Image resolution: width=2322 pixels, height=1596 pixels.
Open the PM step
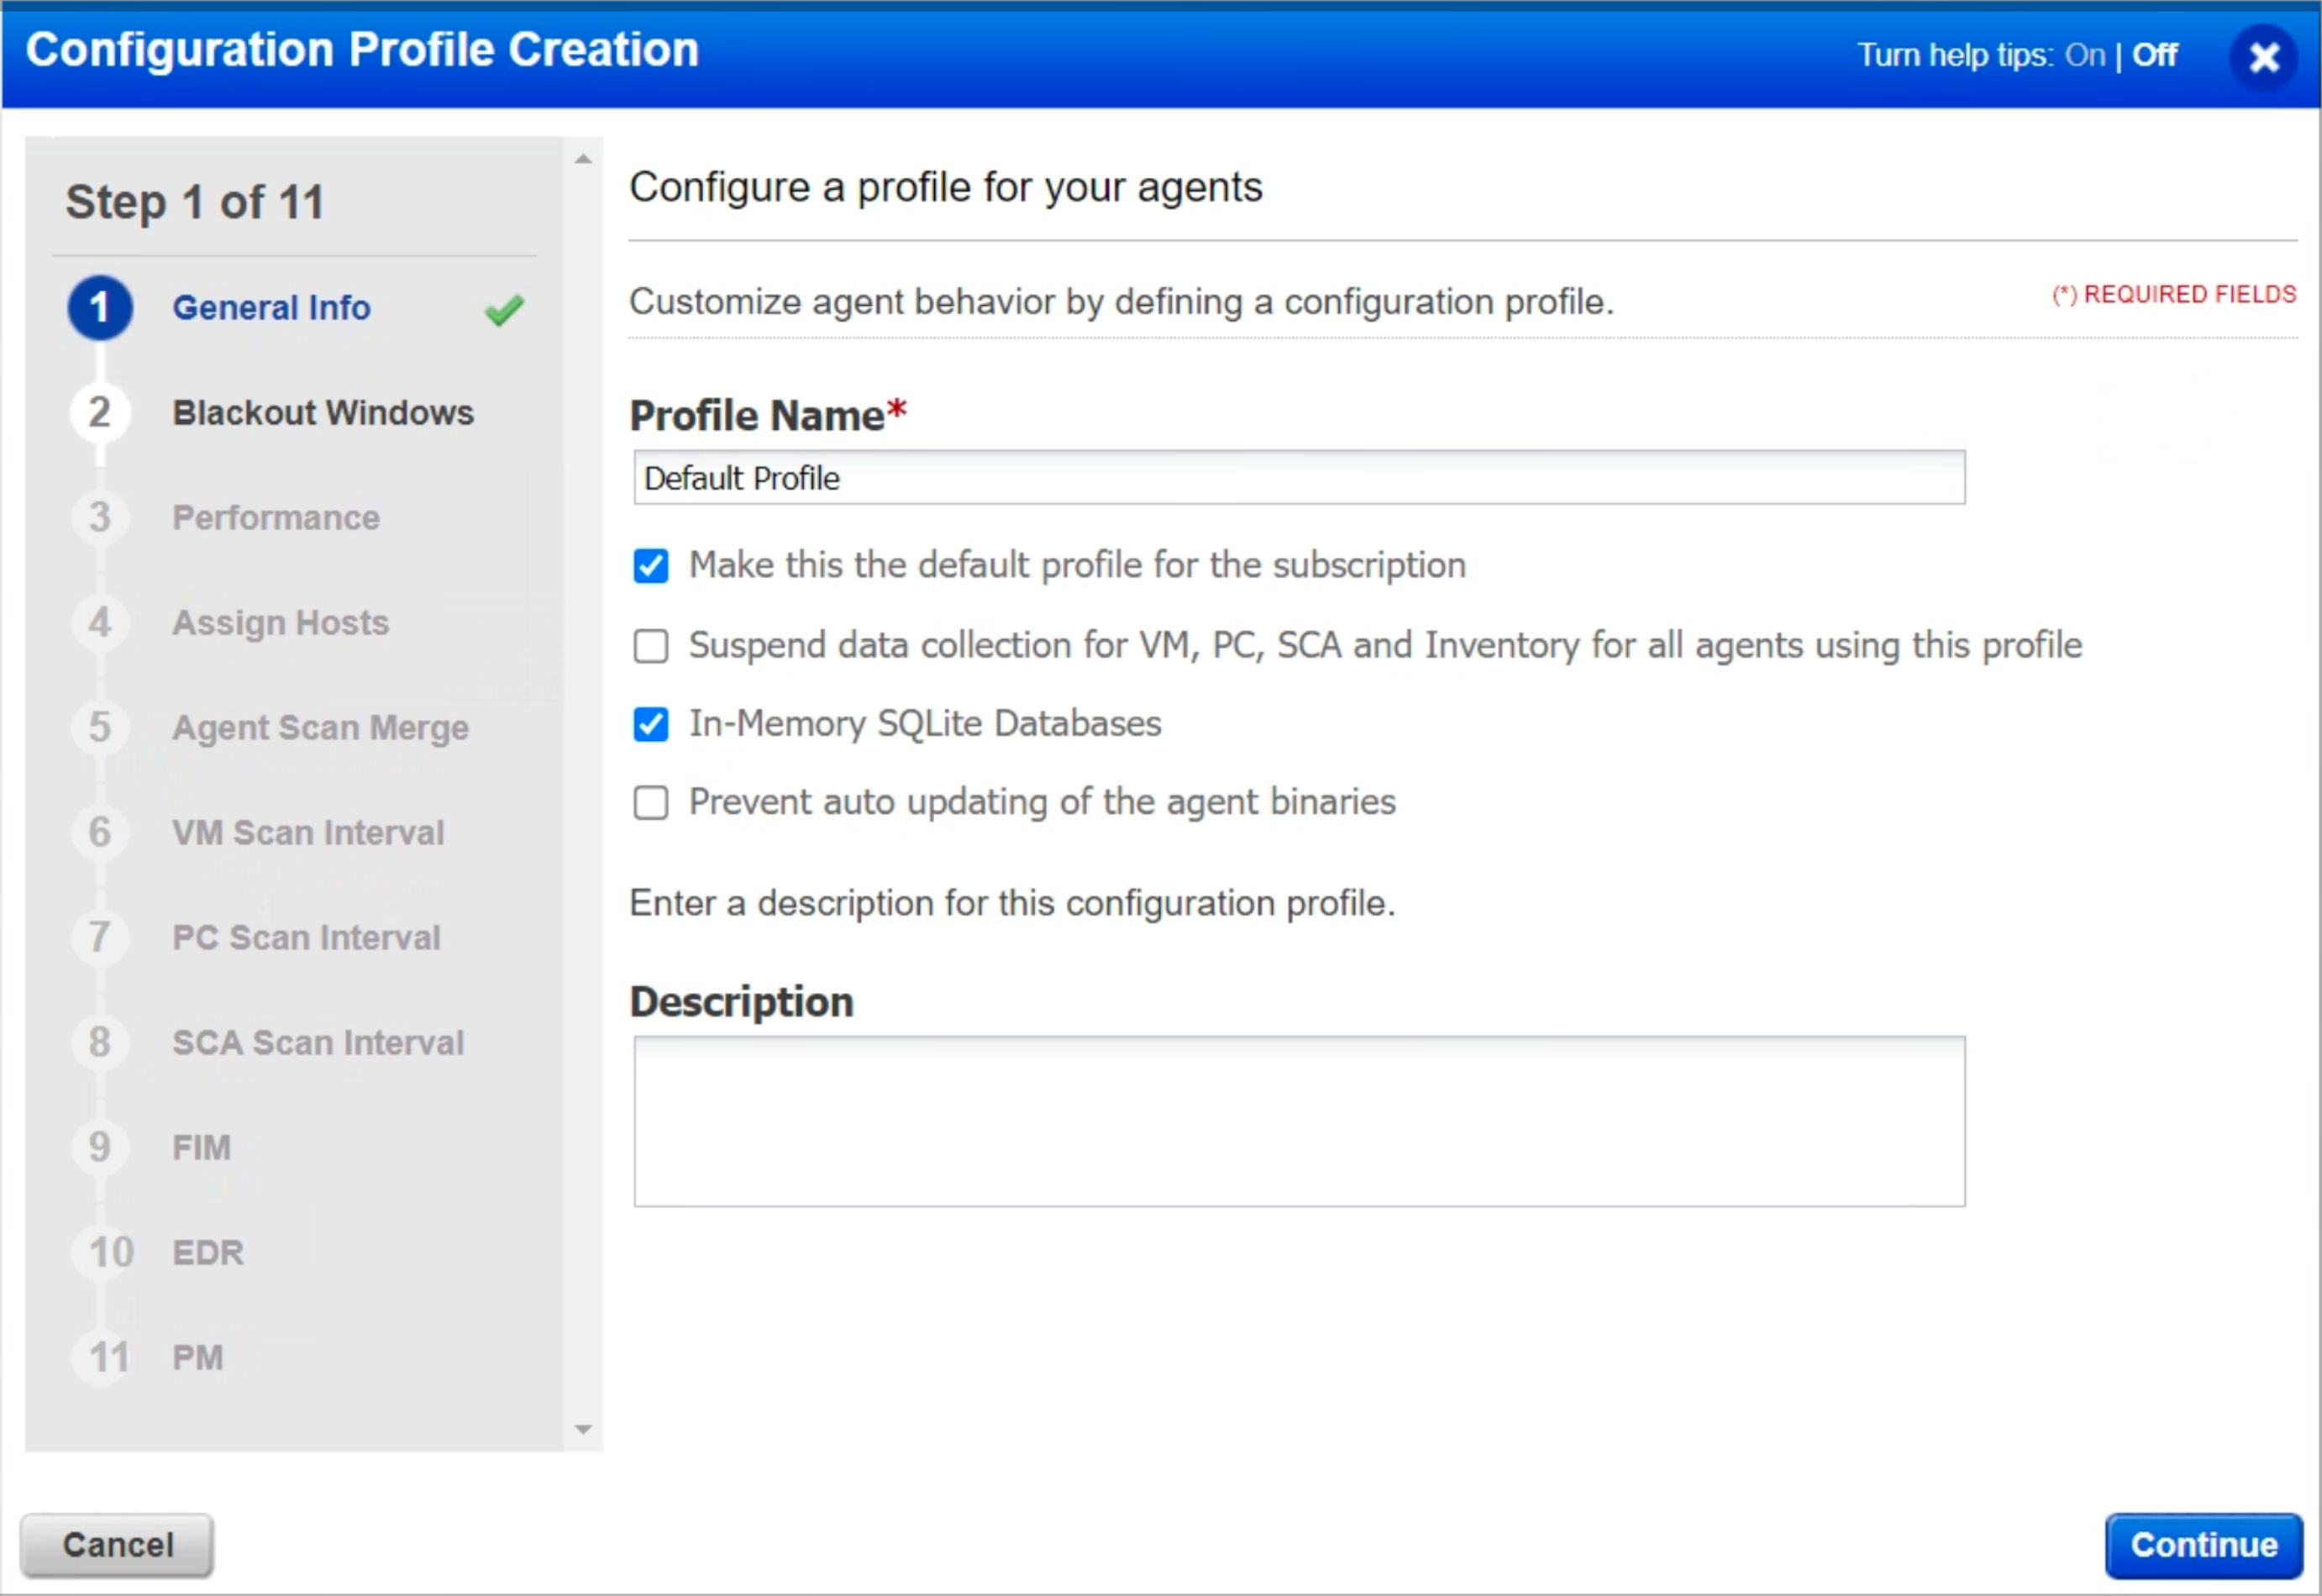tap(197, 1357)
